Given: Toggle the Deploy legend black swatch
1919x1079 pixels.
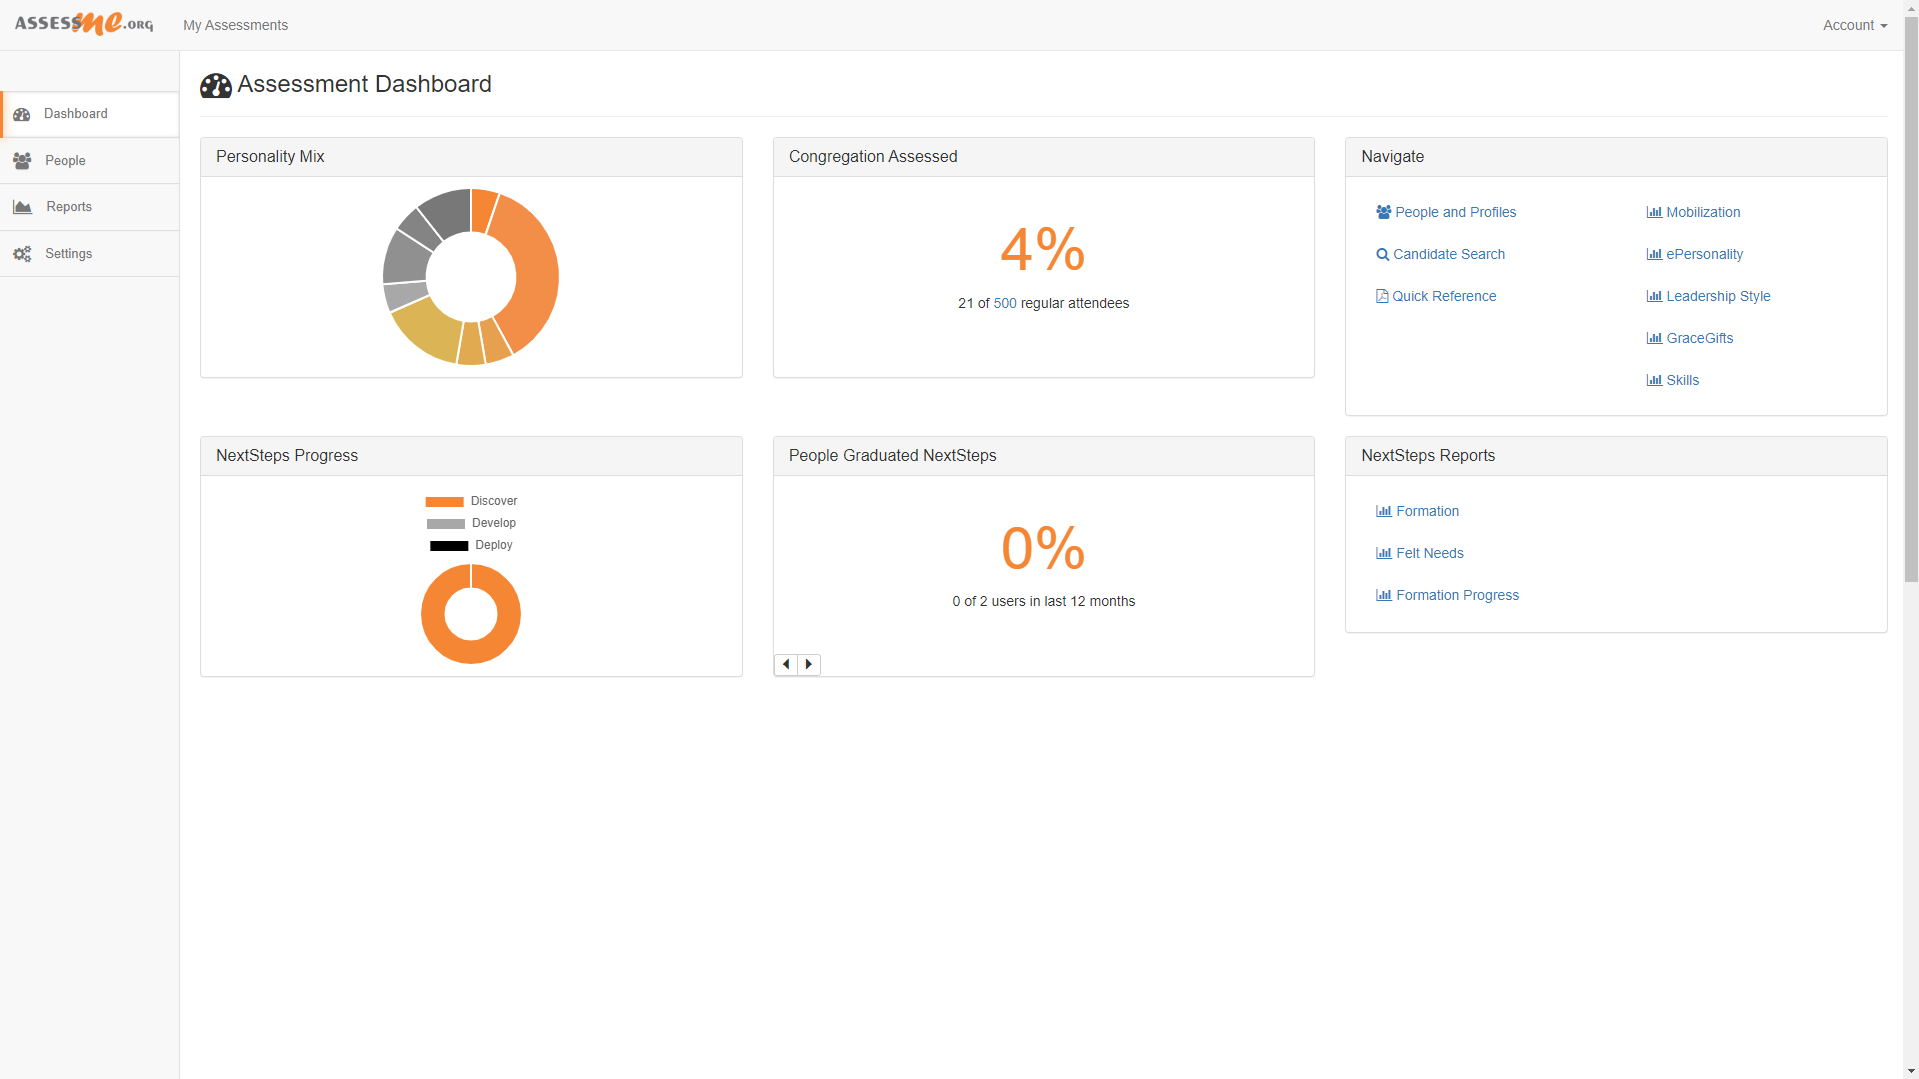Looking at the screenshot, I should [x=449, y=546].
